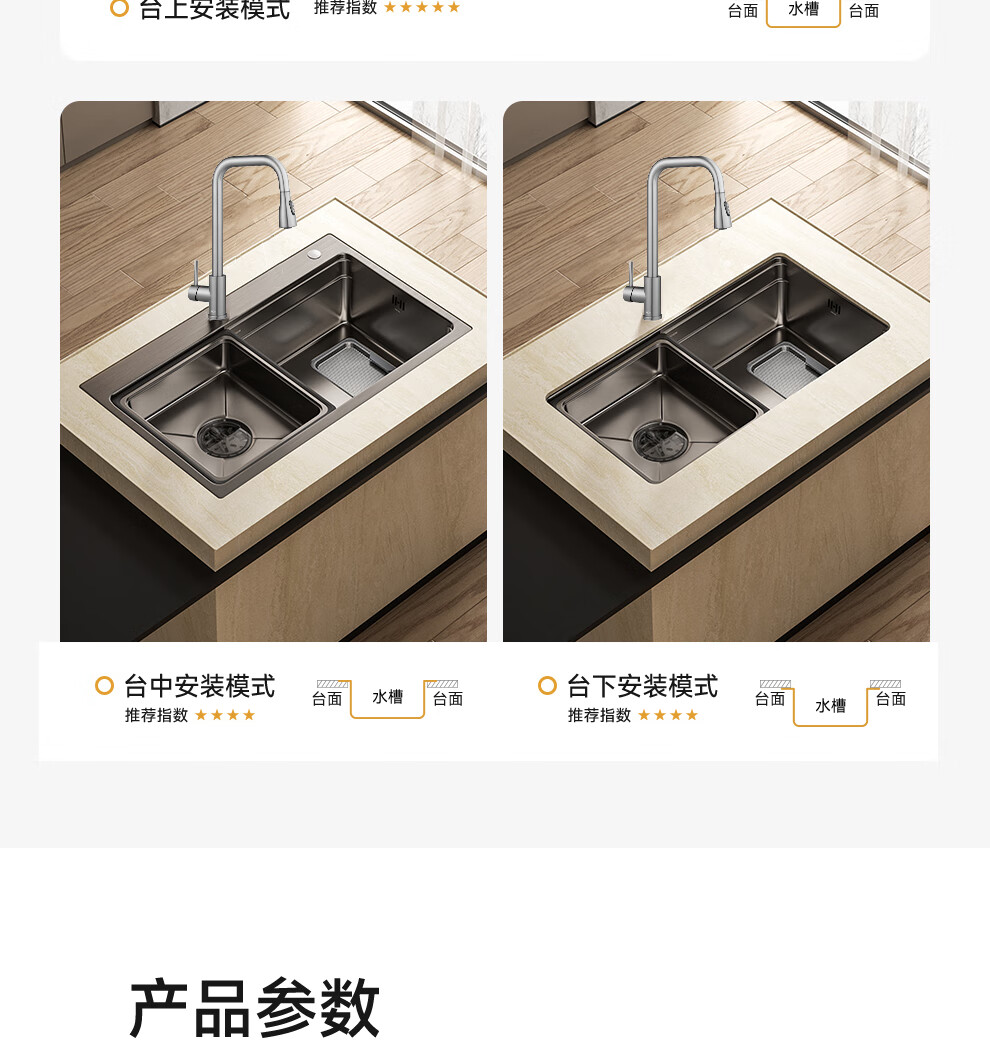Click the four-star rating under 台下安装模式

pyautogui.click(x=668, y=715)
